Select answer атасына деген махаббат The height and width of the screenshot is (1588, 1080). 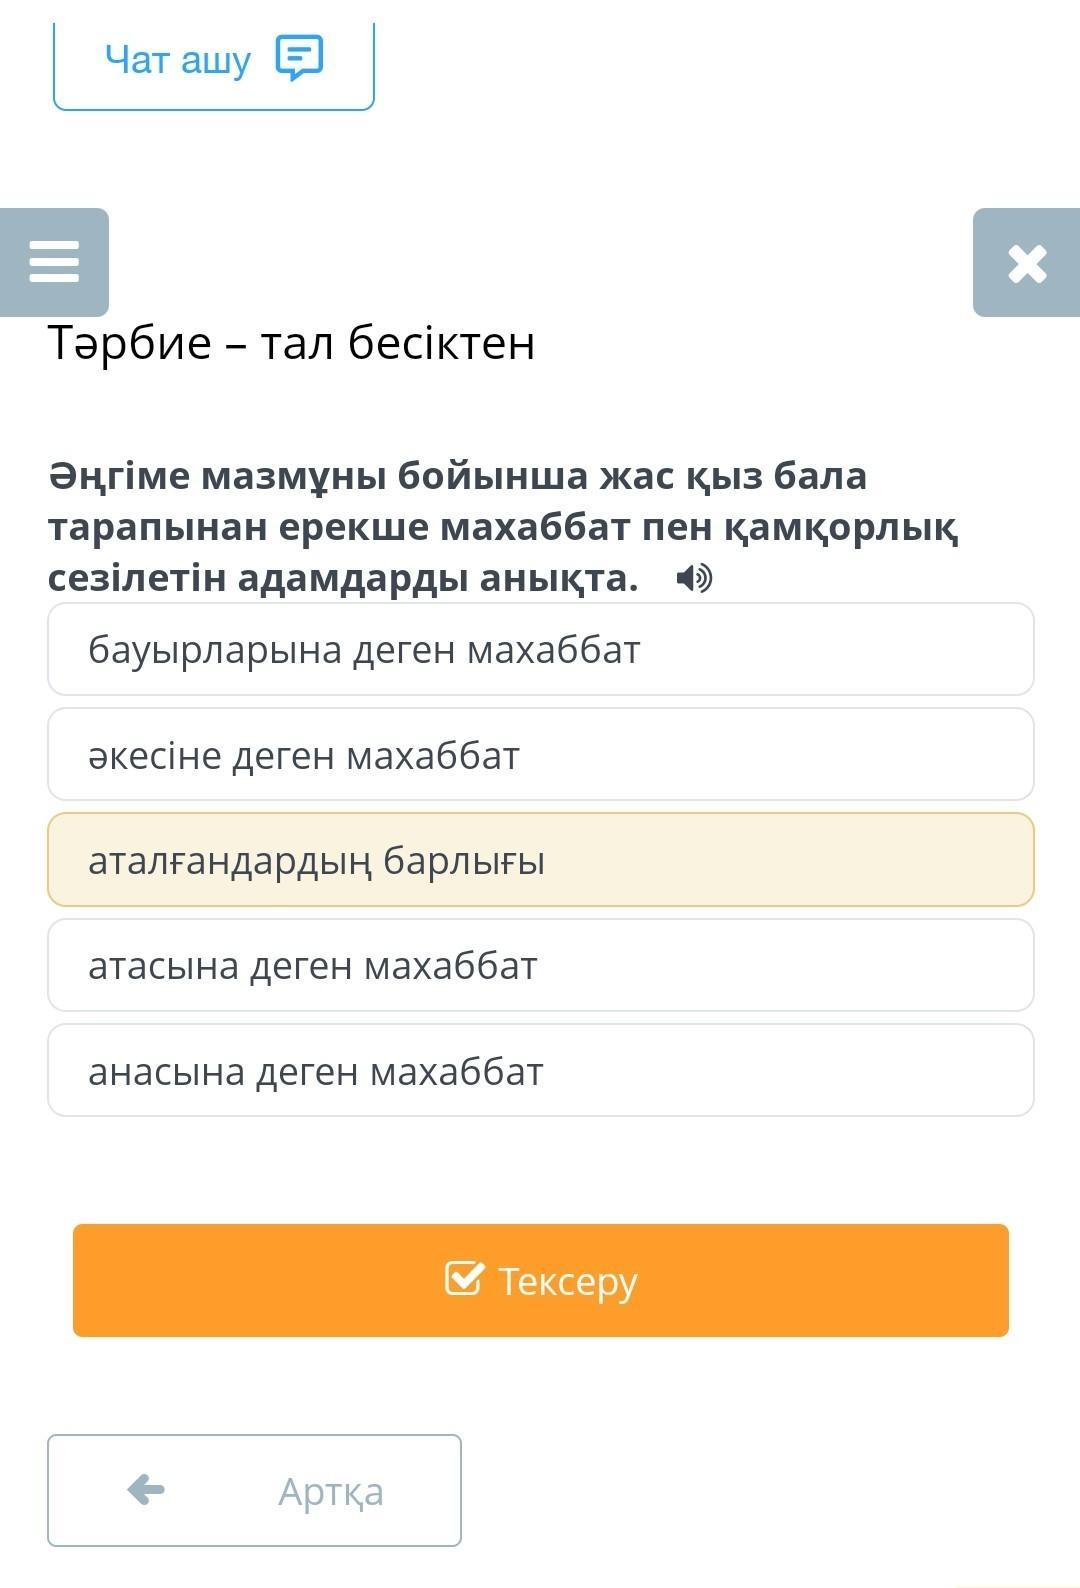click(x=541, y=965)
